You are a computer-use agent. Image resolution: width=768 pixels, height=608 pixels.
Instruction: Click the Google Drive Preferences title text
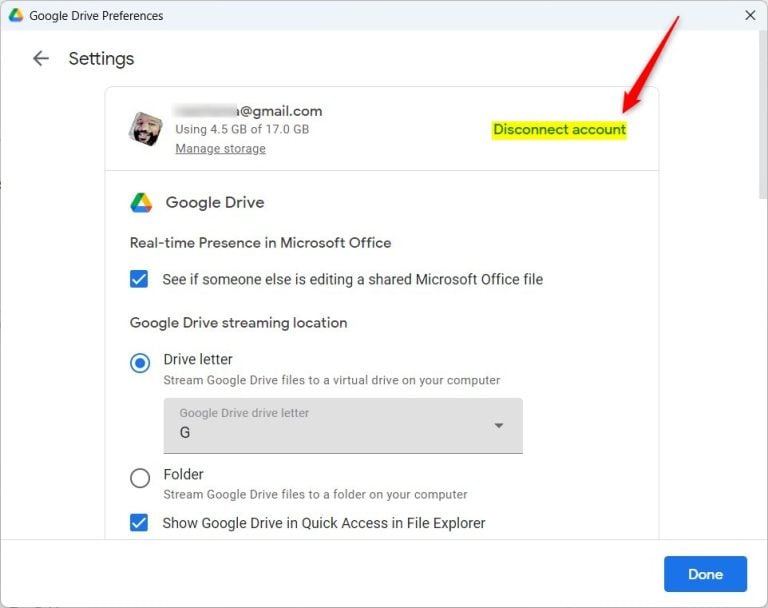coord(96,15)
